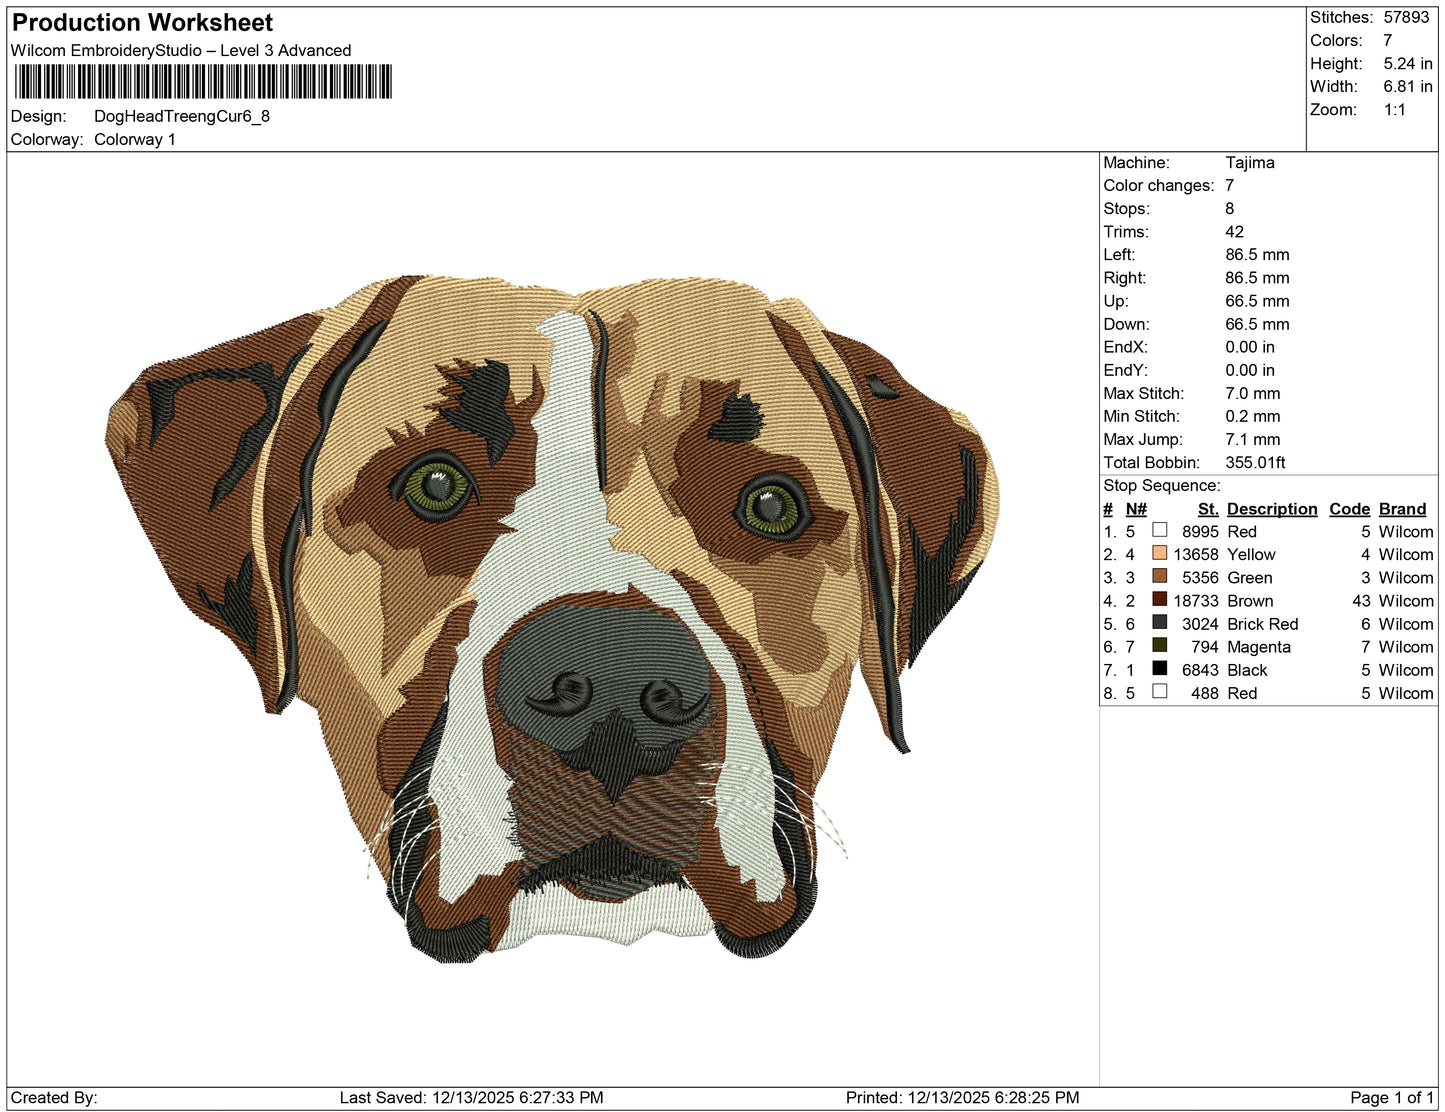Image resolution: width=1445 pixels, height=1112 pixels.
Task: Click the St. column header
Action: 1208,509
